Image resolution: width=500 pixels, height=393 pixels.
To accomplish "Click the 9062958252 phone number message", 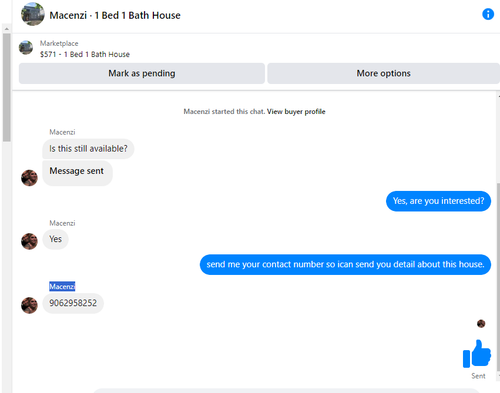I will 73,303.
